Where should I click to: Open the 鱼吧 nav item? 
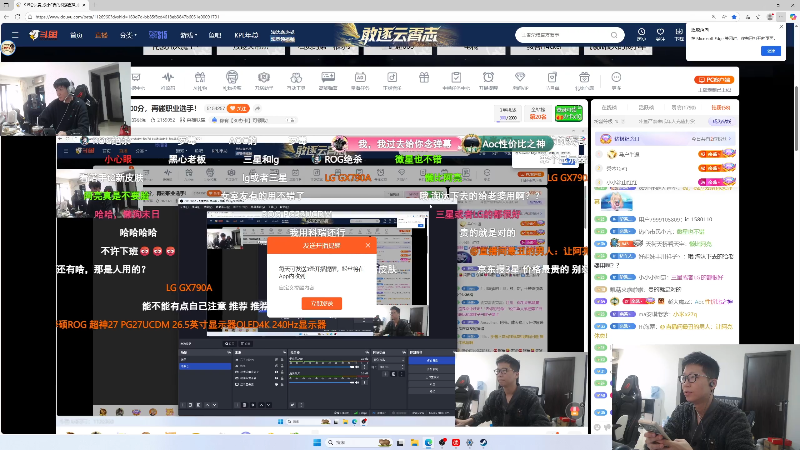215,35
